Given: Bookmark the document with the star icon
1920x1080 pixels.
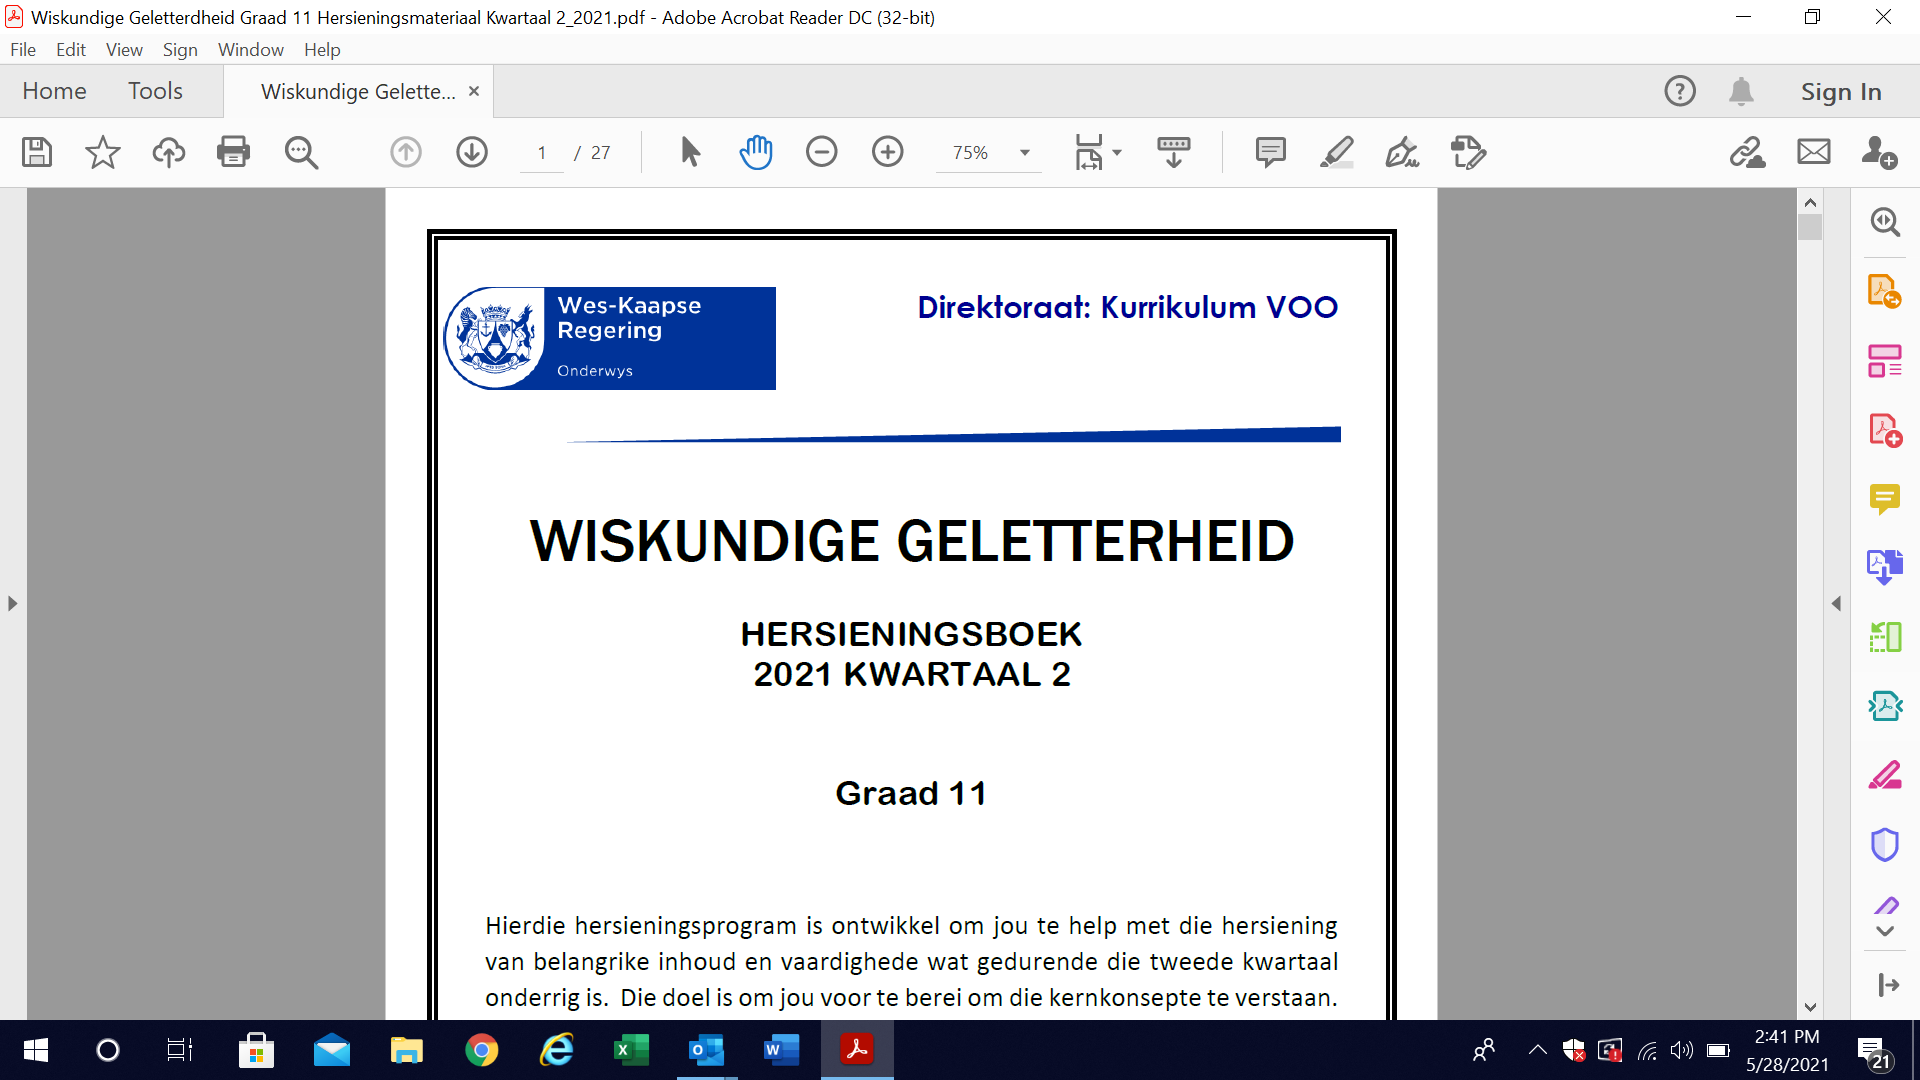Looking at the screenshot, I should [102, 152].
